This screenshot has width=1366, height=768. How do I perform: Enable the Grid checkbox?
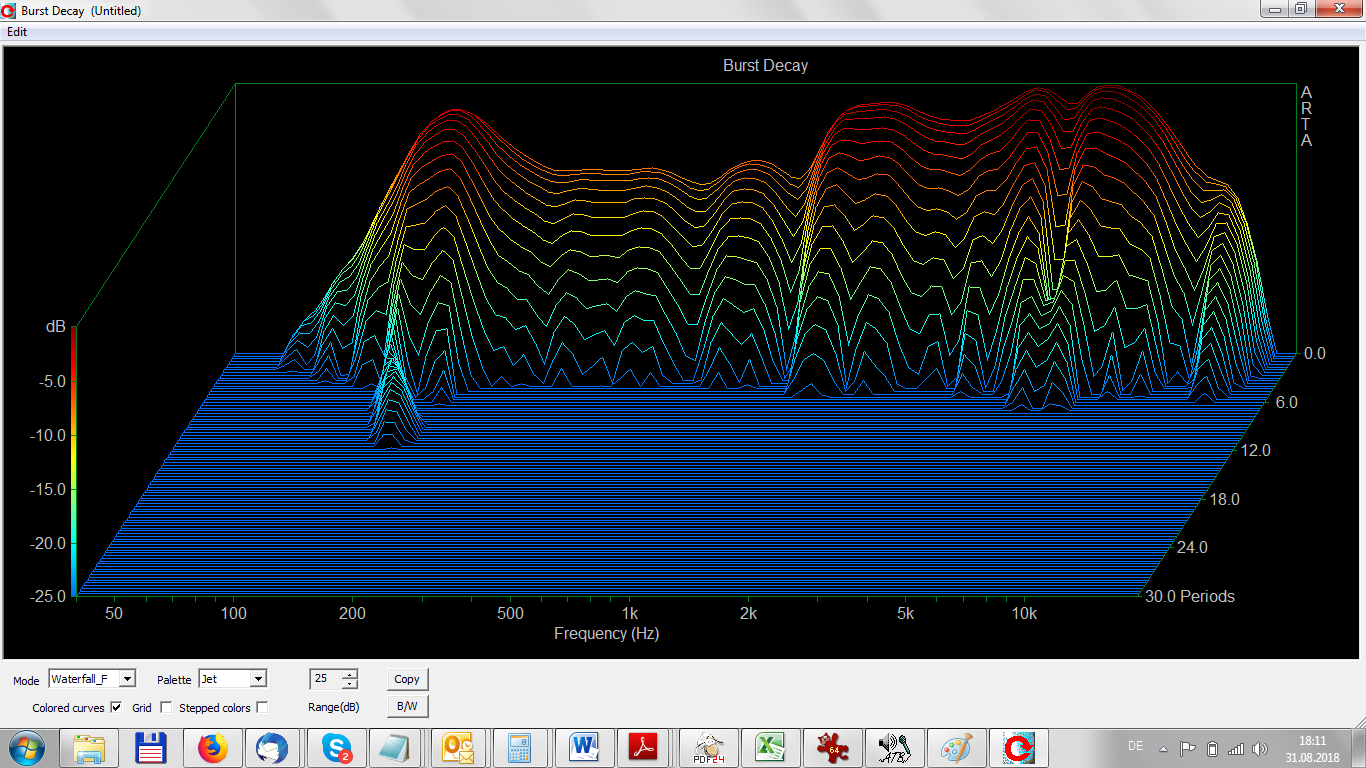tap(166, 708)
